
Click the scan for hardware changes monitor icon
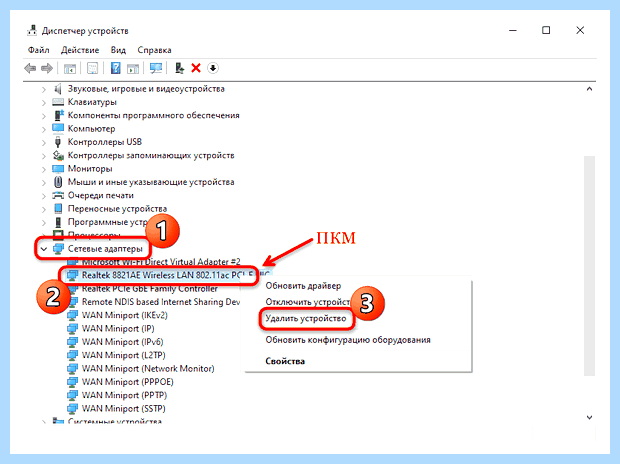[156, 68]
